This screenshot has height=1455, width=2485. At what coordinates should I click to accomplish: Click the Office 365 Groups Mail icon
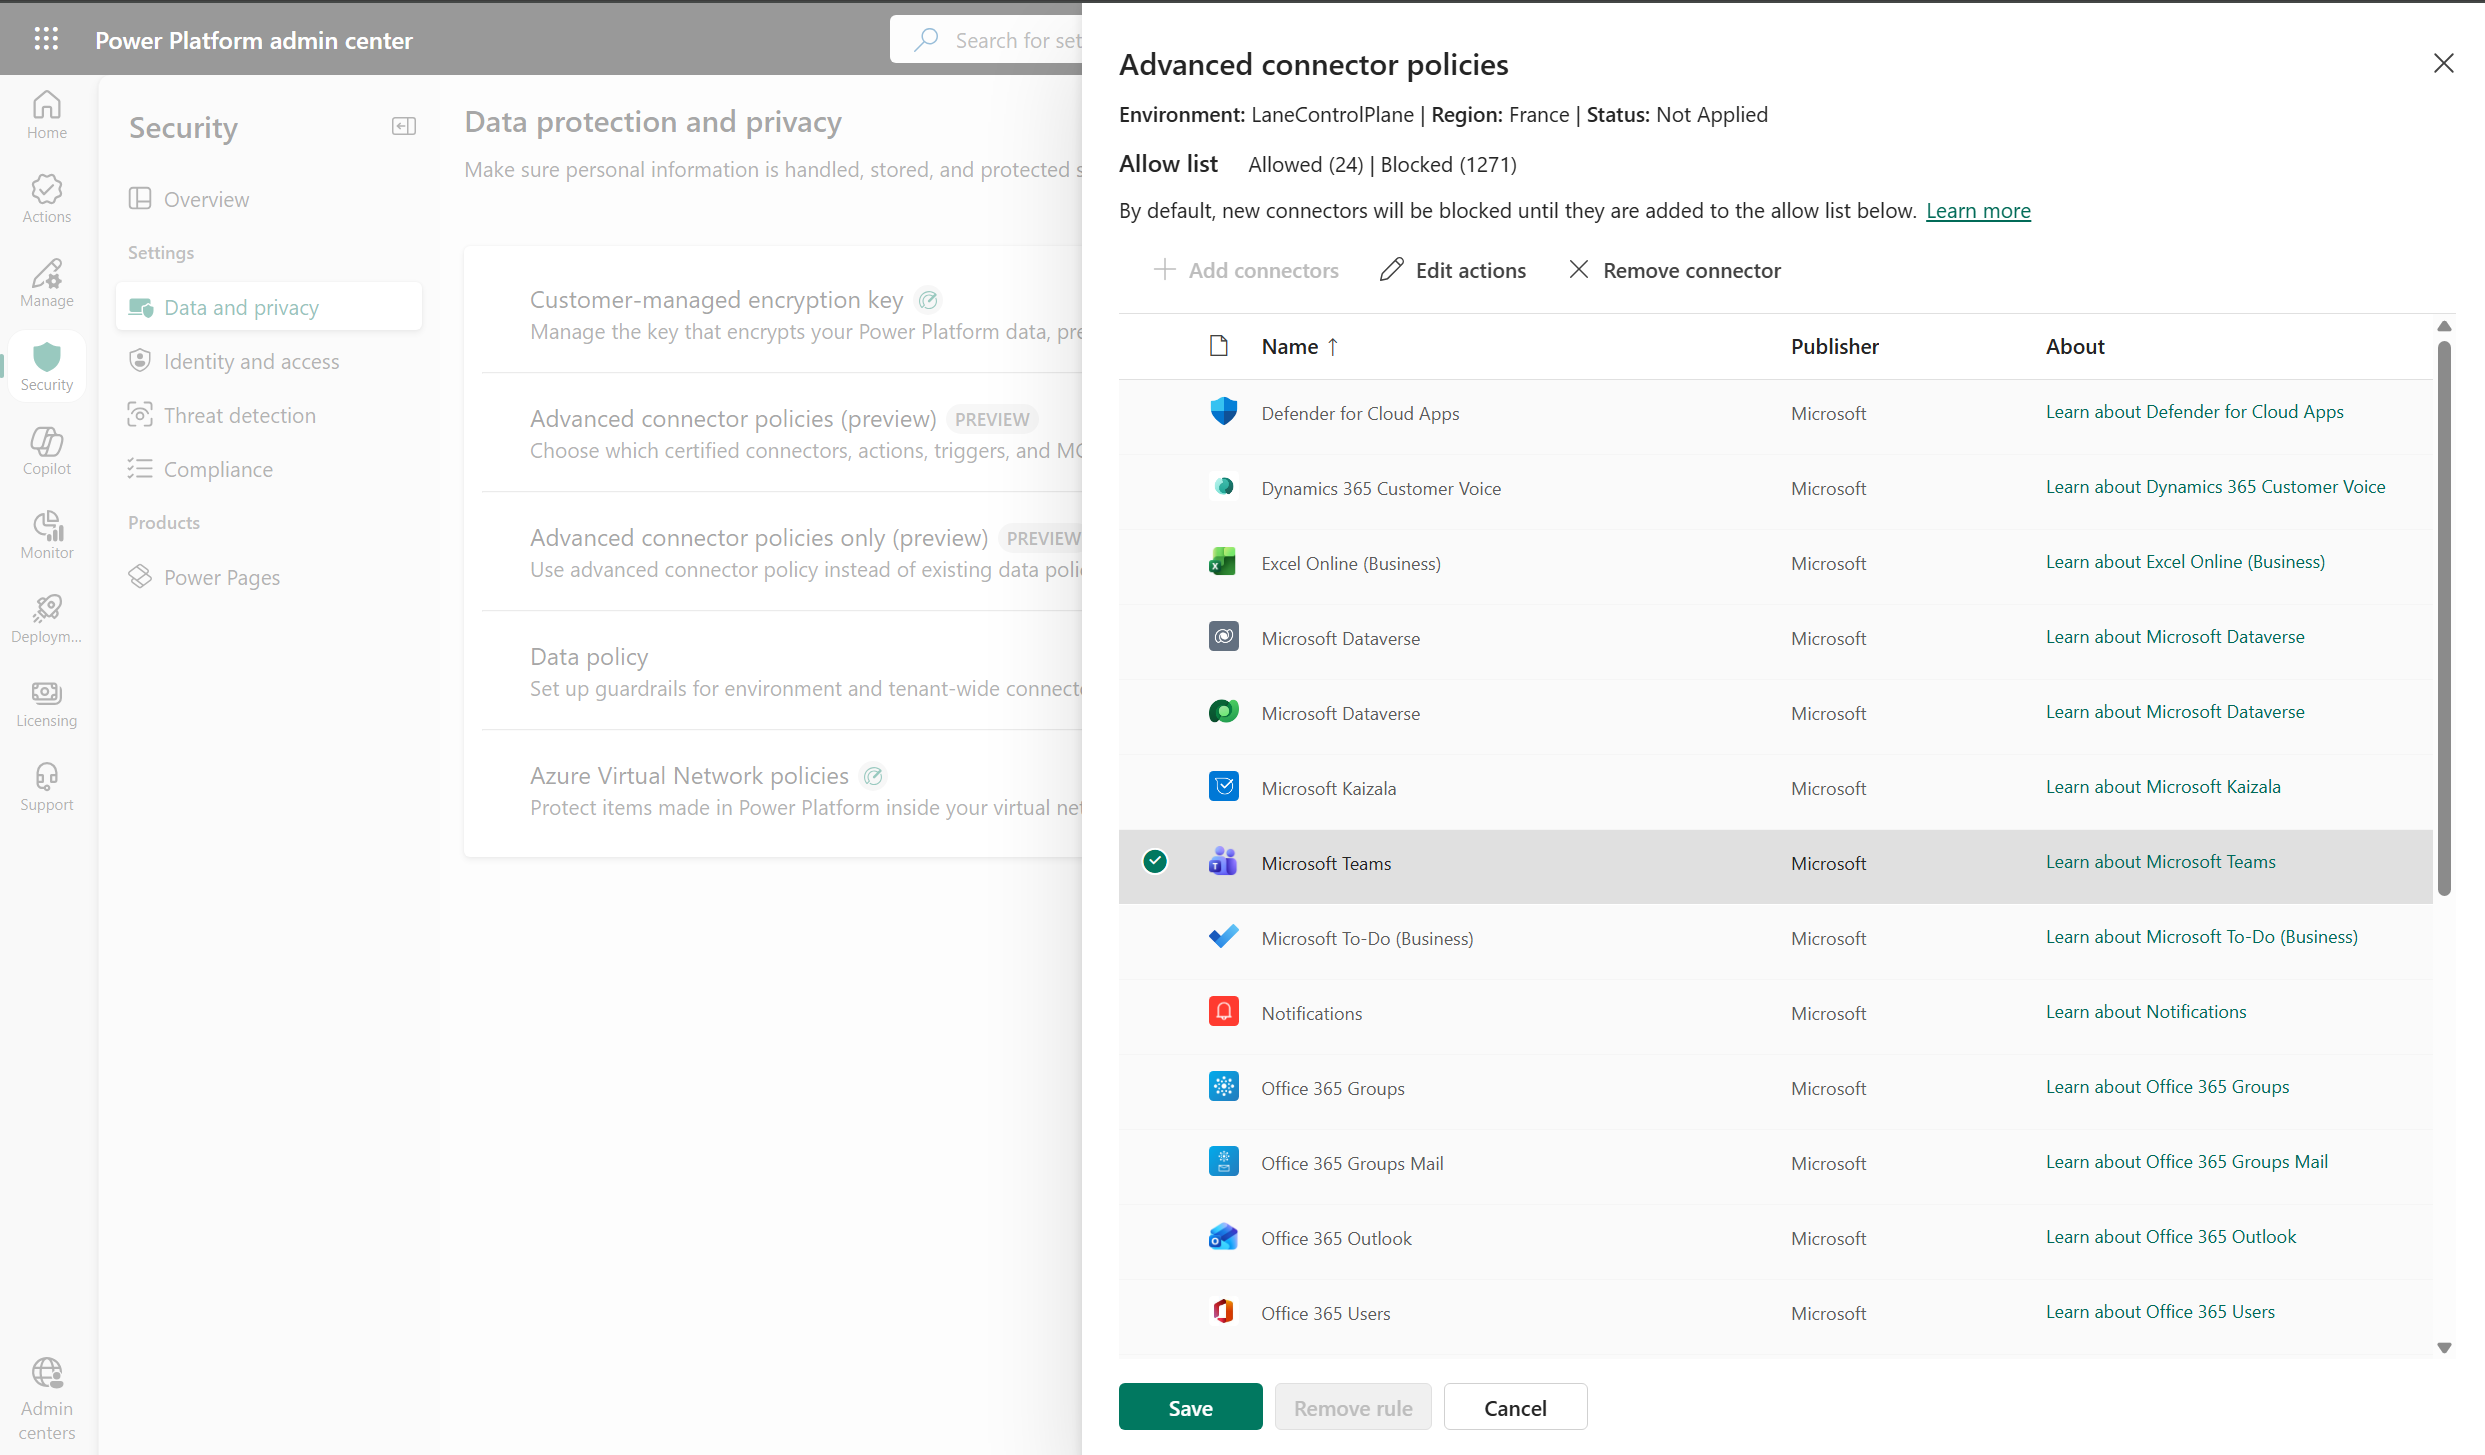tap(1223, 1162)
